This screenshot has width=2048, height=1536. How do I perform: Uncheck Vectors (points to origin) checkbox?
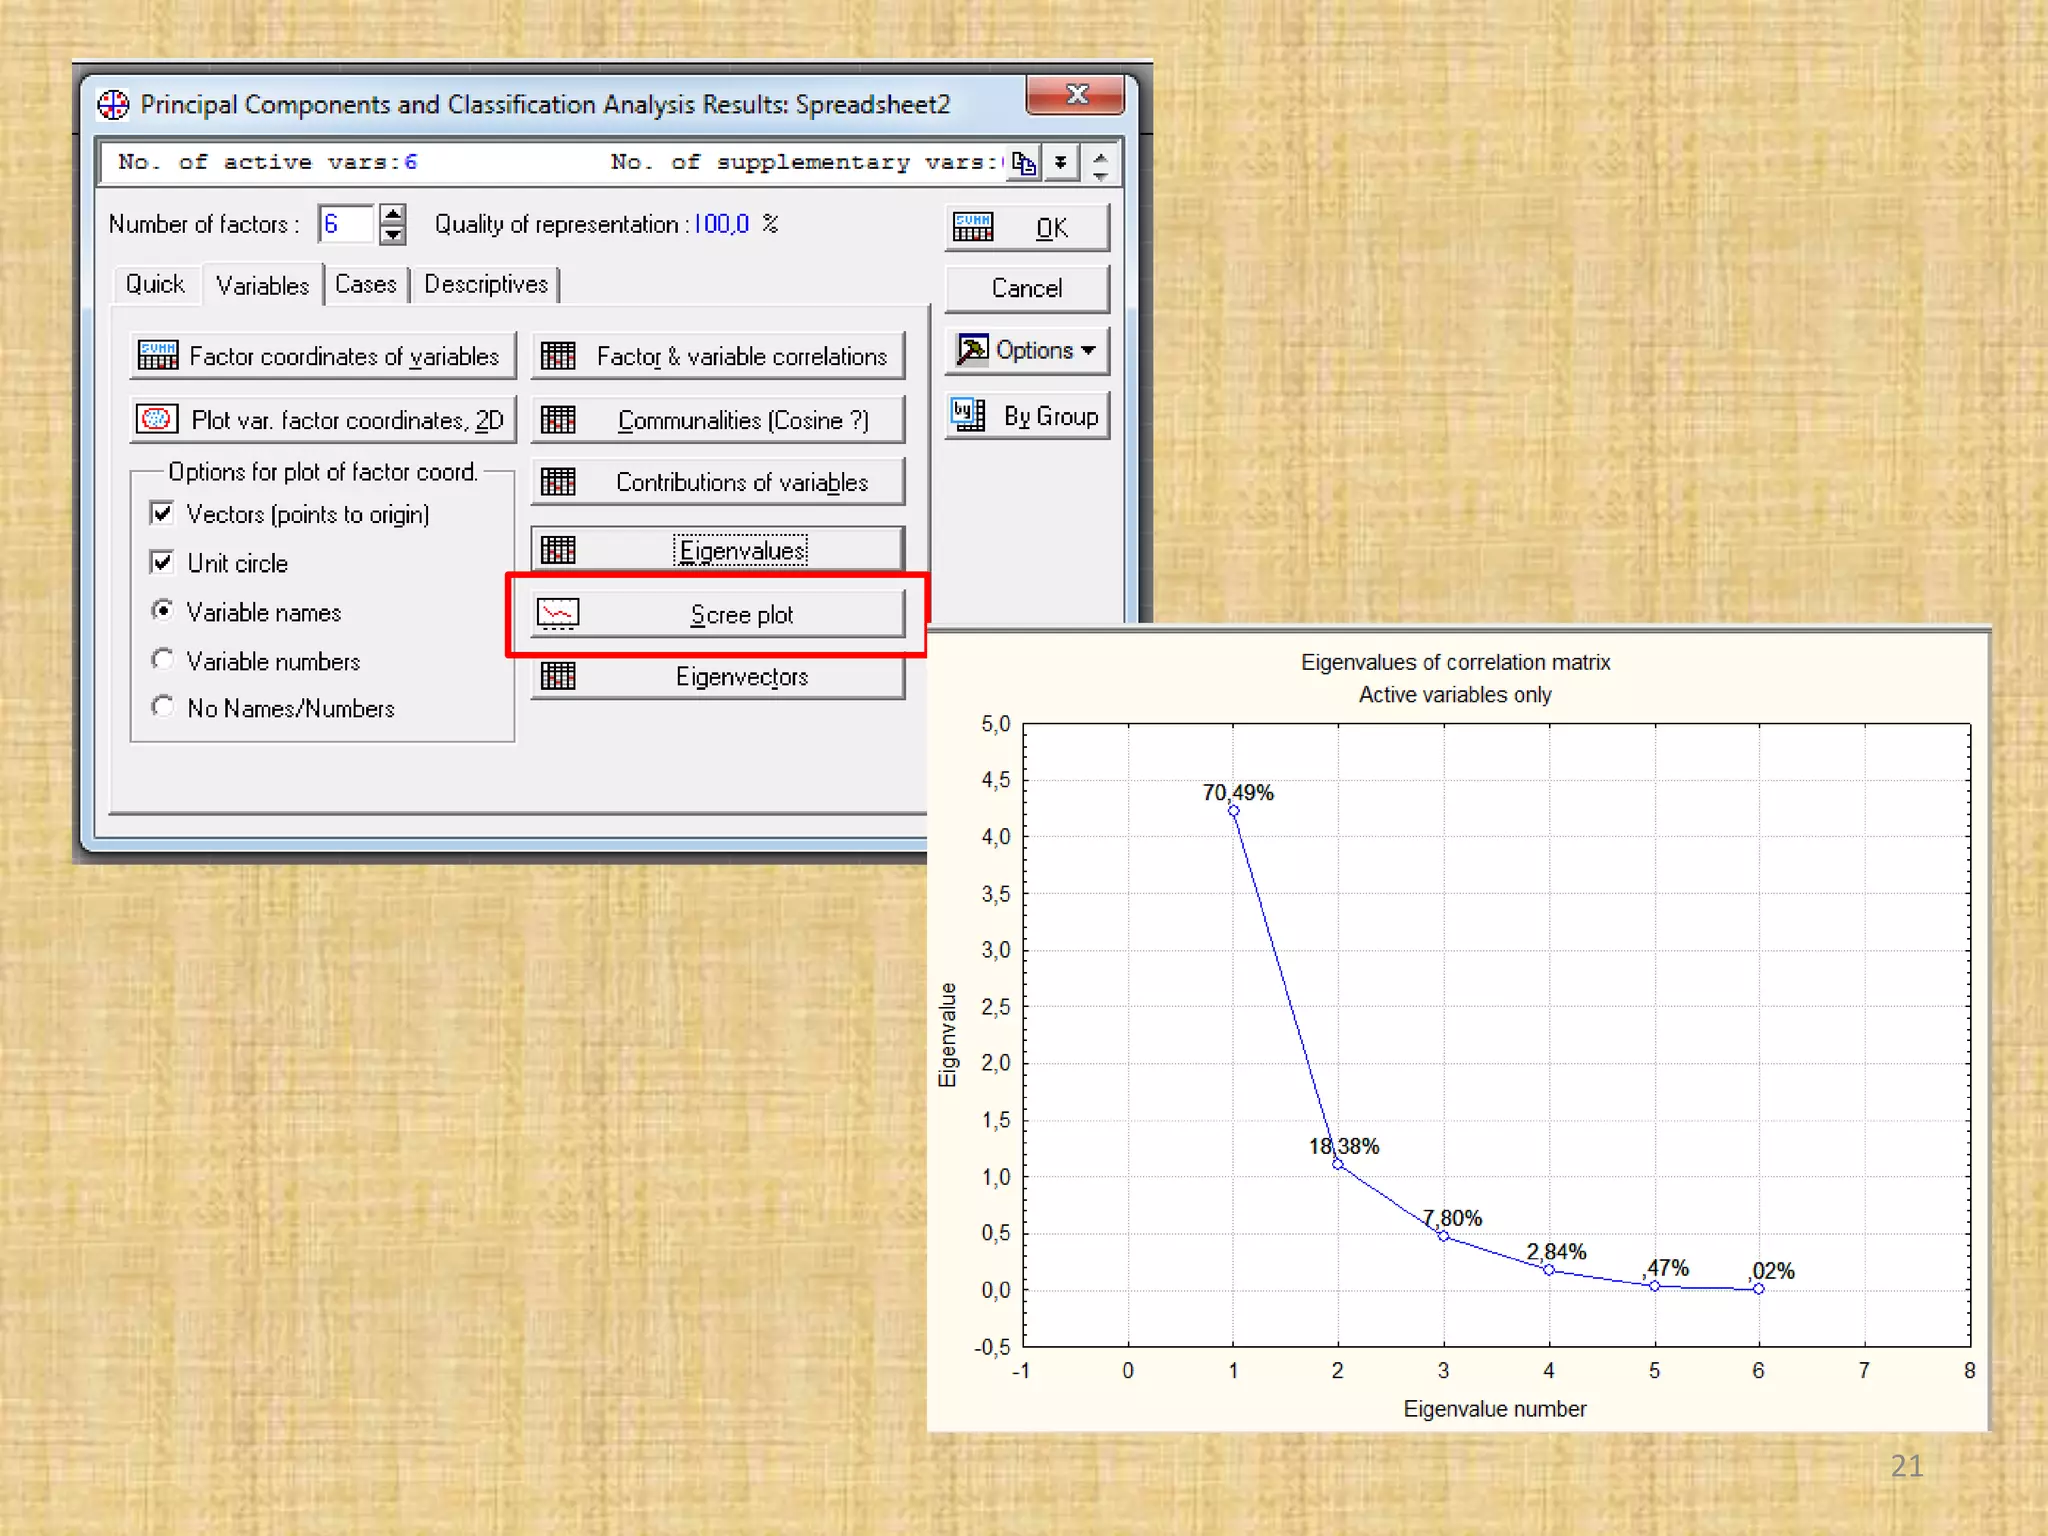(x=162, y=513)
